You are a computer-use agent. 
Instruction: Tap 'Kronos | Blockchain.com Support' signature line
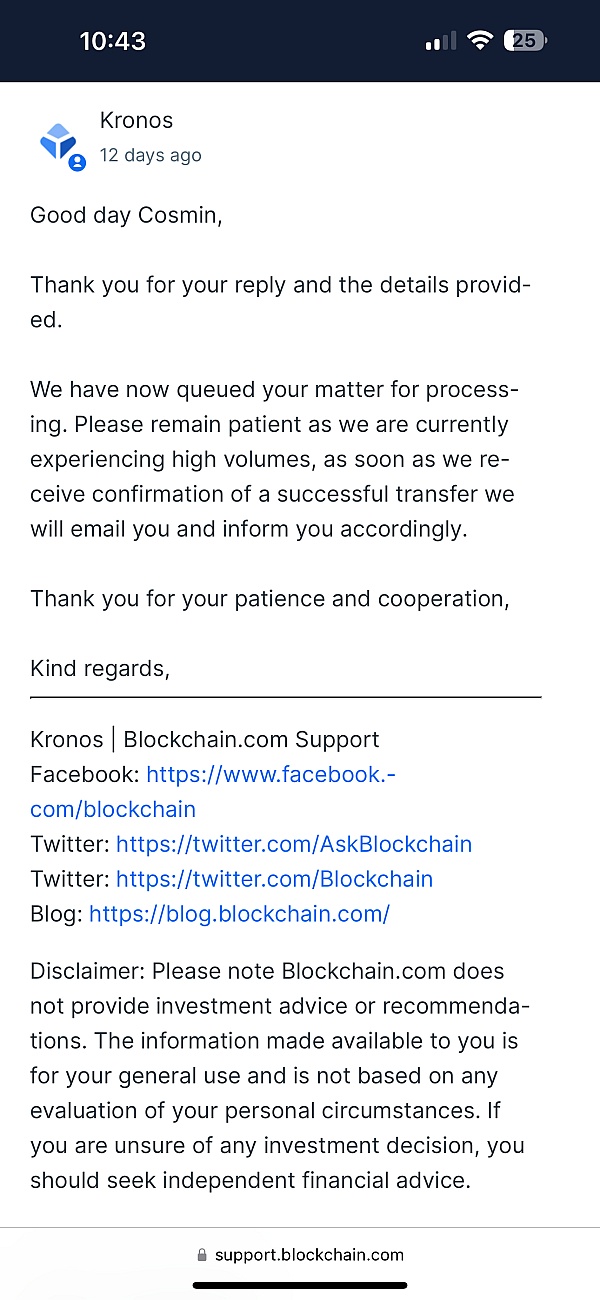pos(205,740)
